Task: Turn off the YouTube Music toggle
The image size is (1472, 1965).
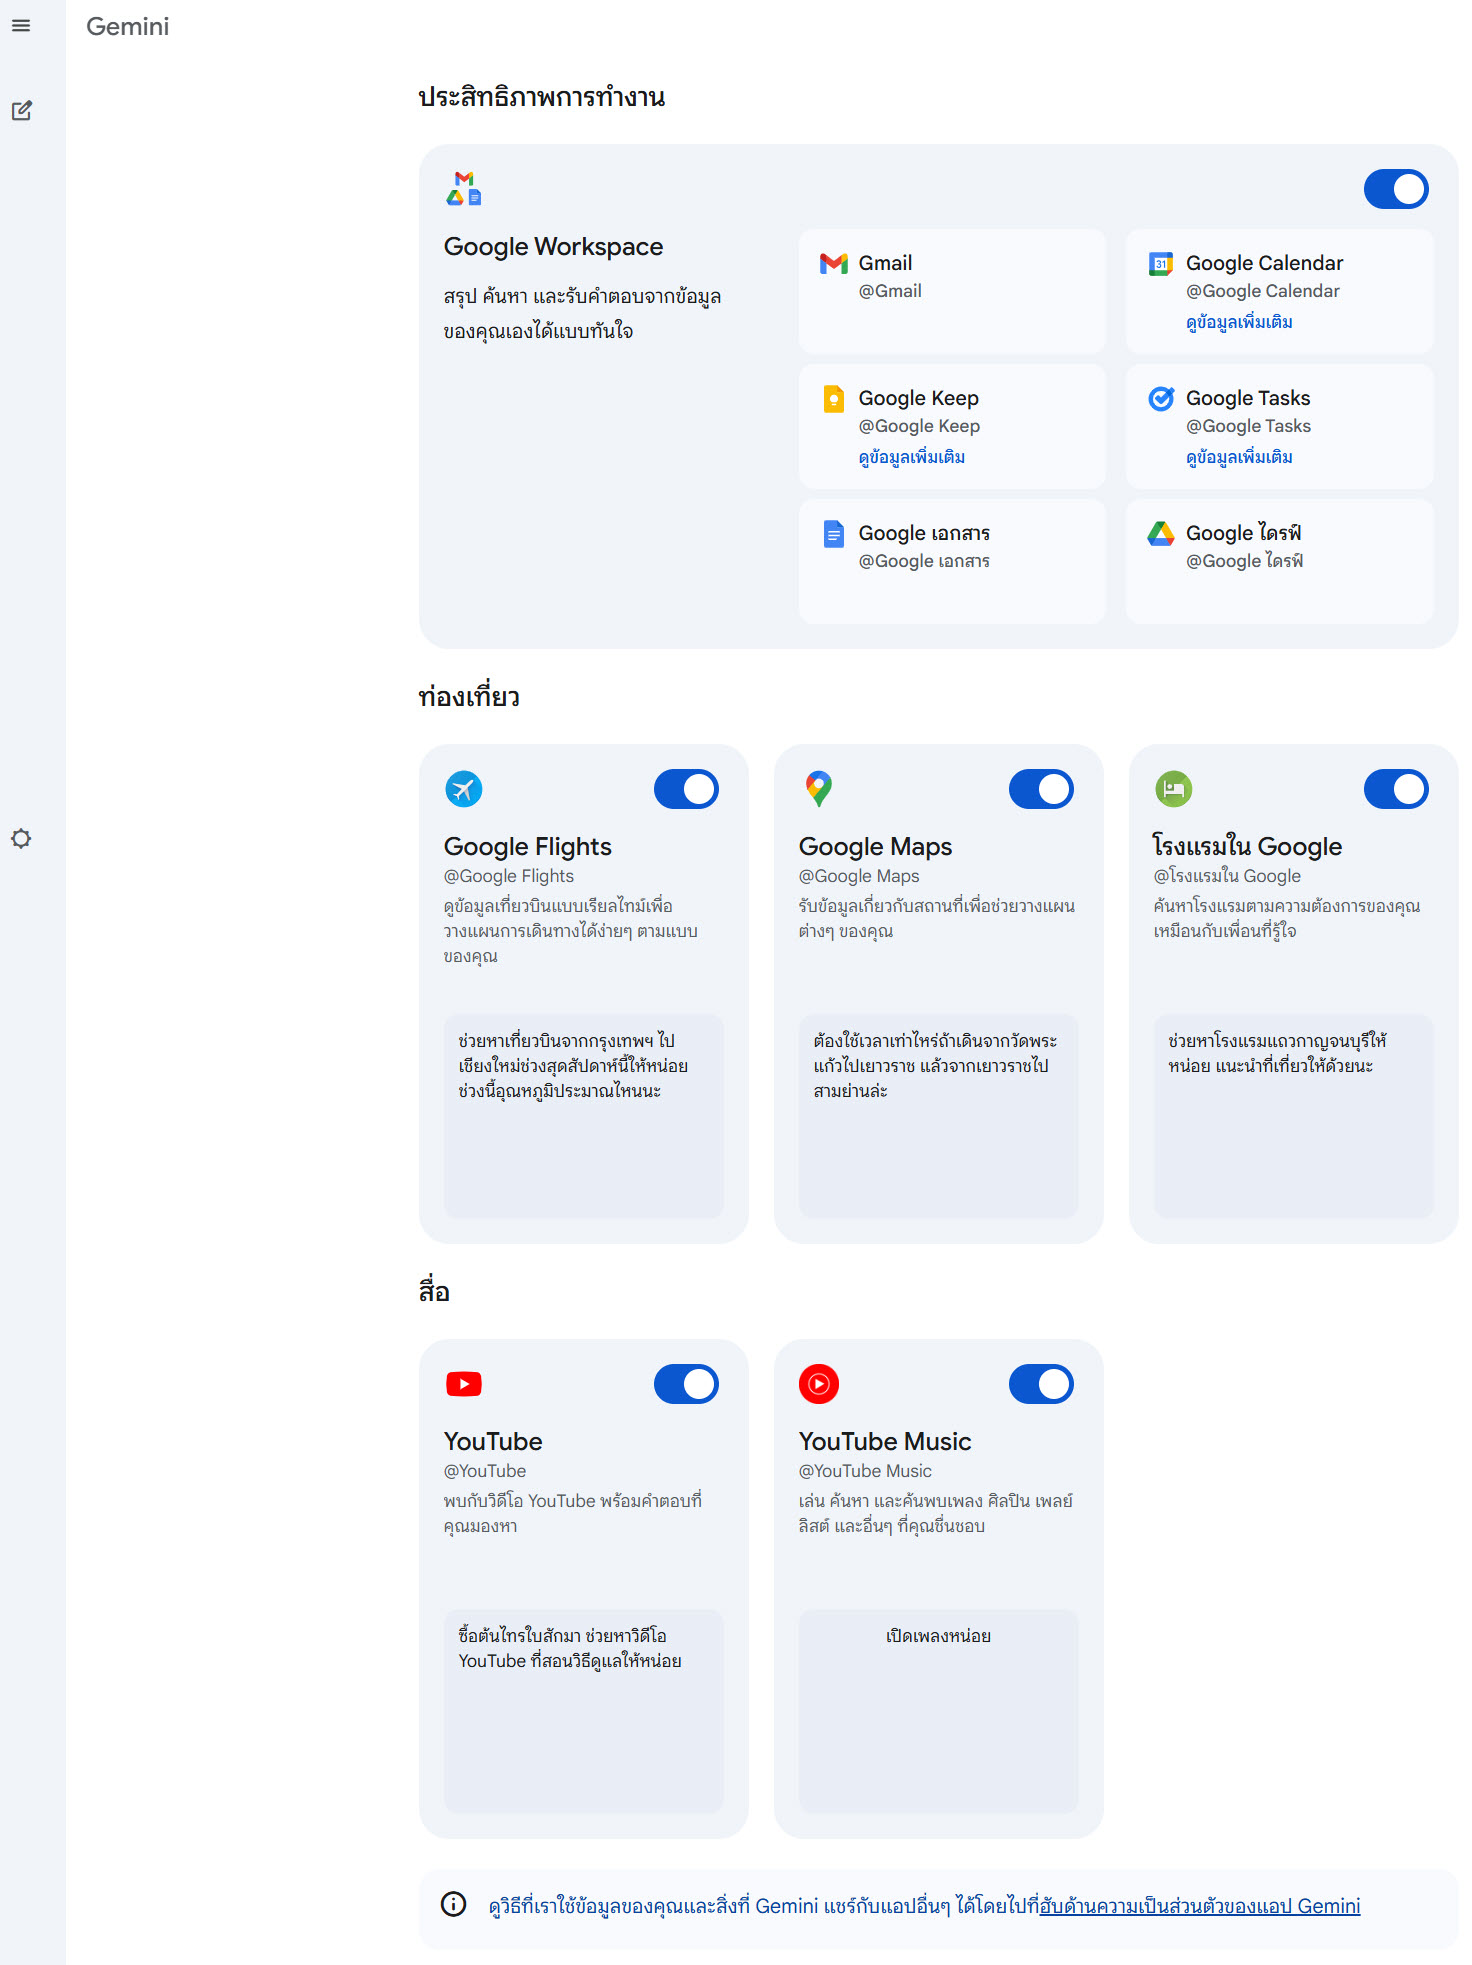Action: (x=1041, y=1384)
